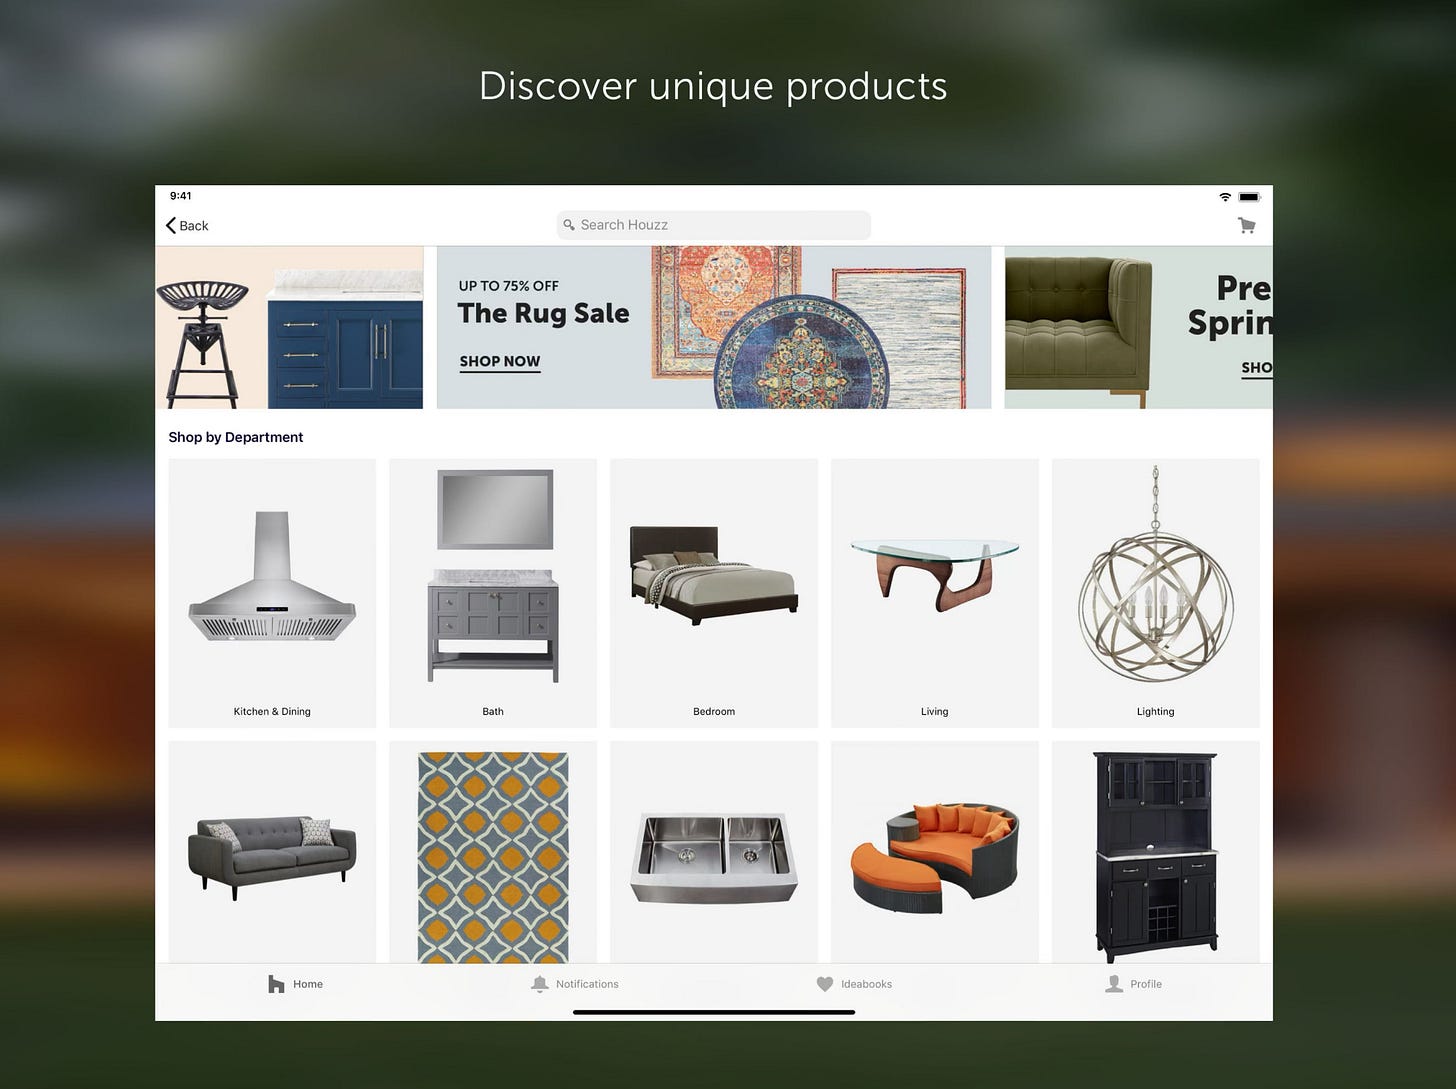Open the Bedroom department tile
1456x1089 pixels.
coord(714,593)
